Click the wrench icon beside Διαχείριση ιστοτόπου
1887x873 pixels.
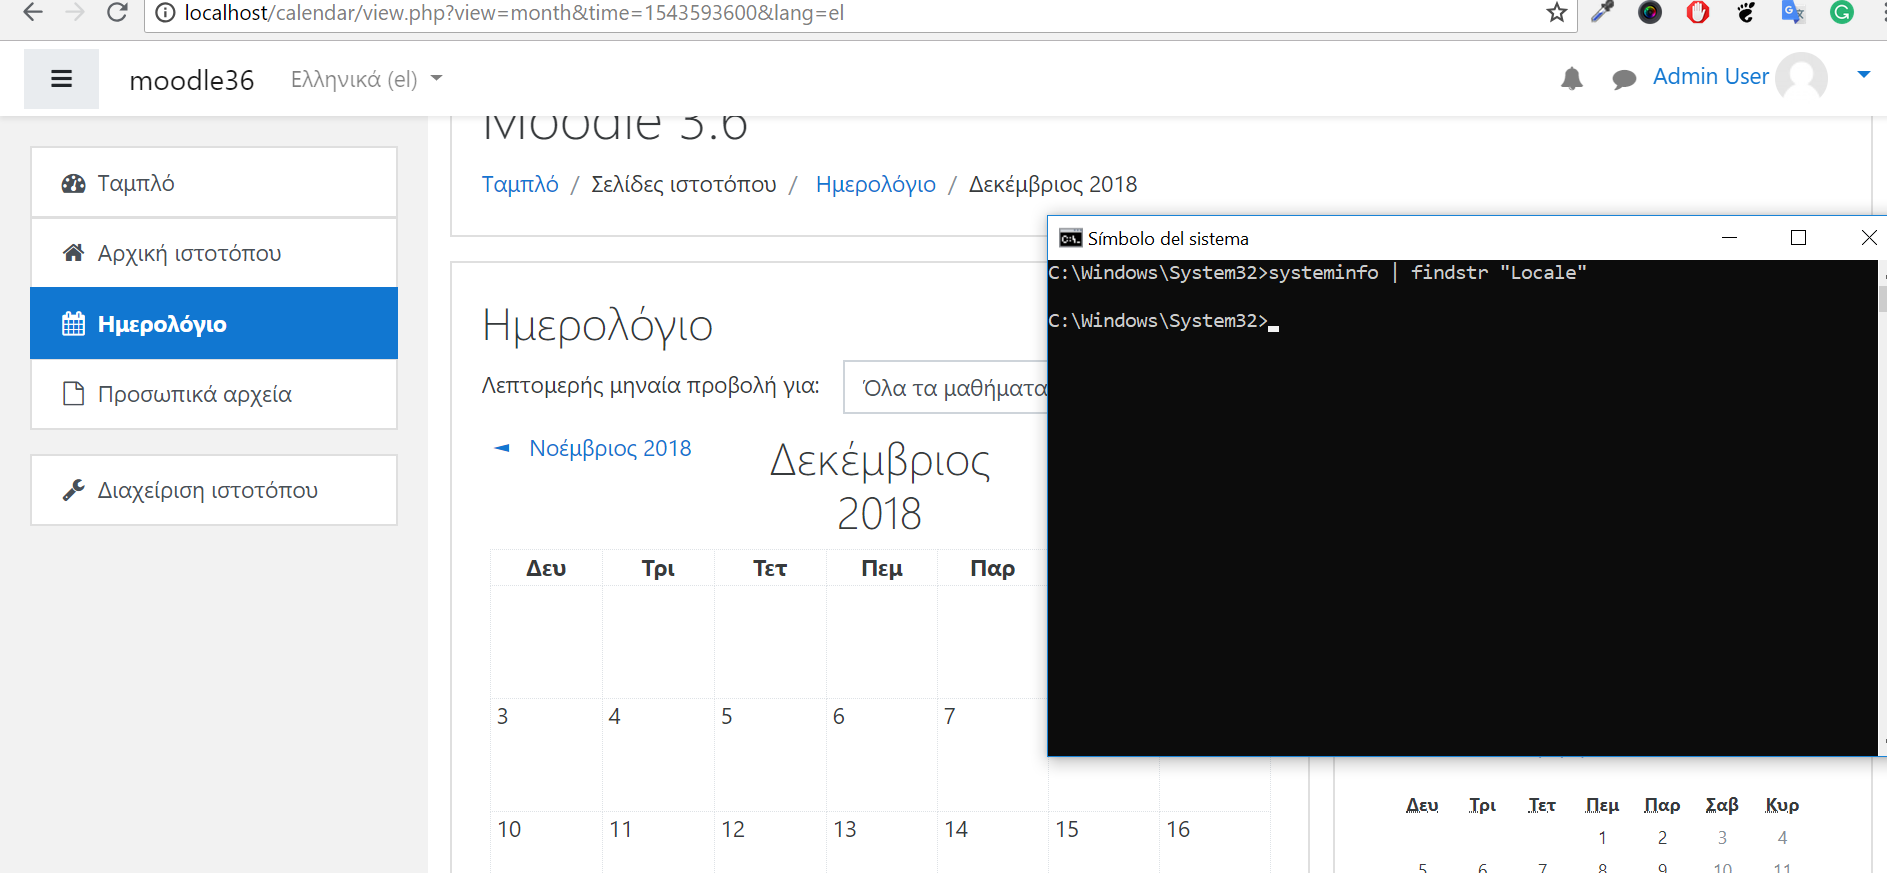(x=73, y=490)
